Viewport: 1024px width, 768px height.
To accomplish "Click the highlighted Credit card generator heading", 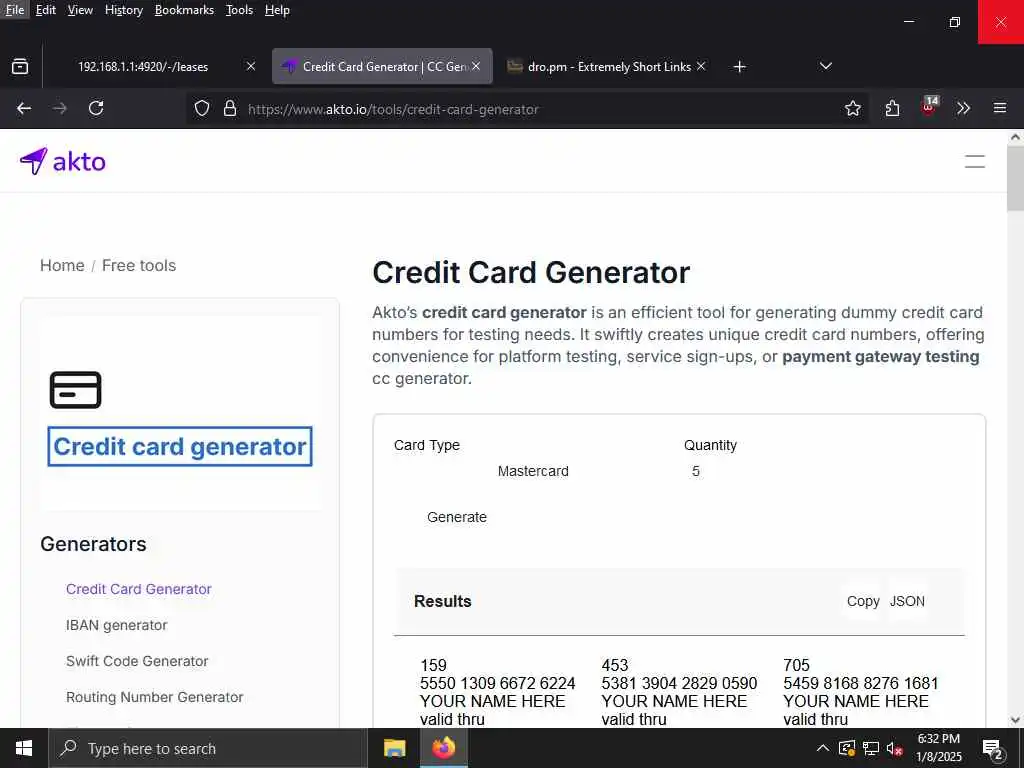I will click(x=180, y=447).
